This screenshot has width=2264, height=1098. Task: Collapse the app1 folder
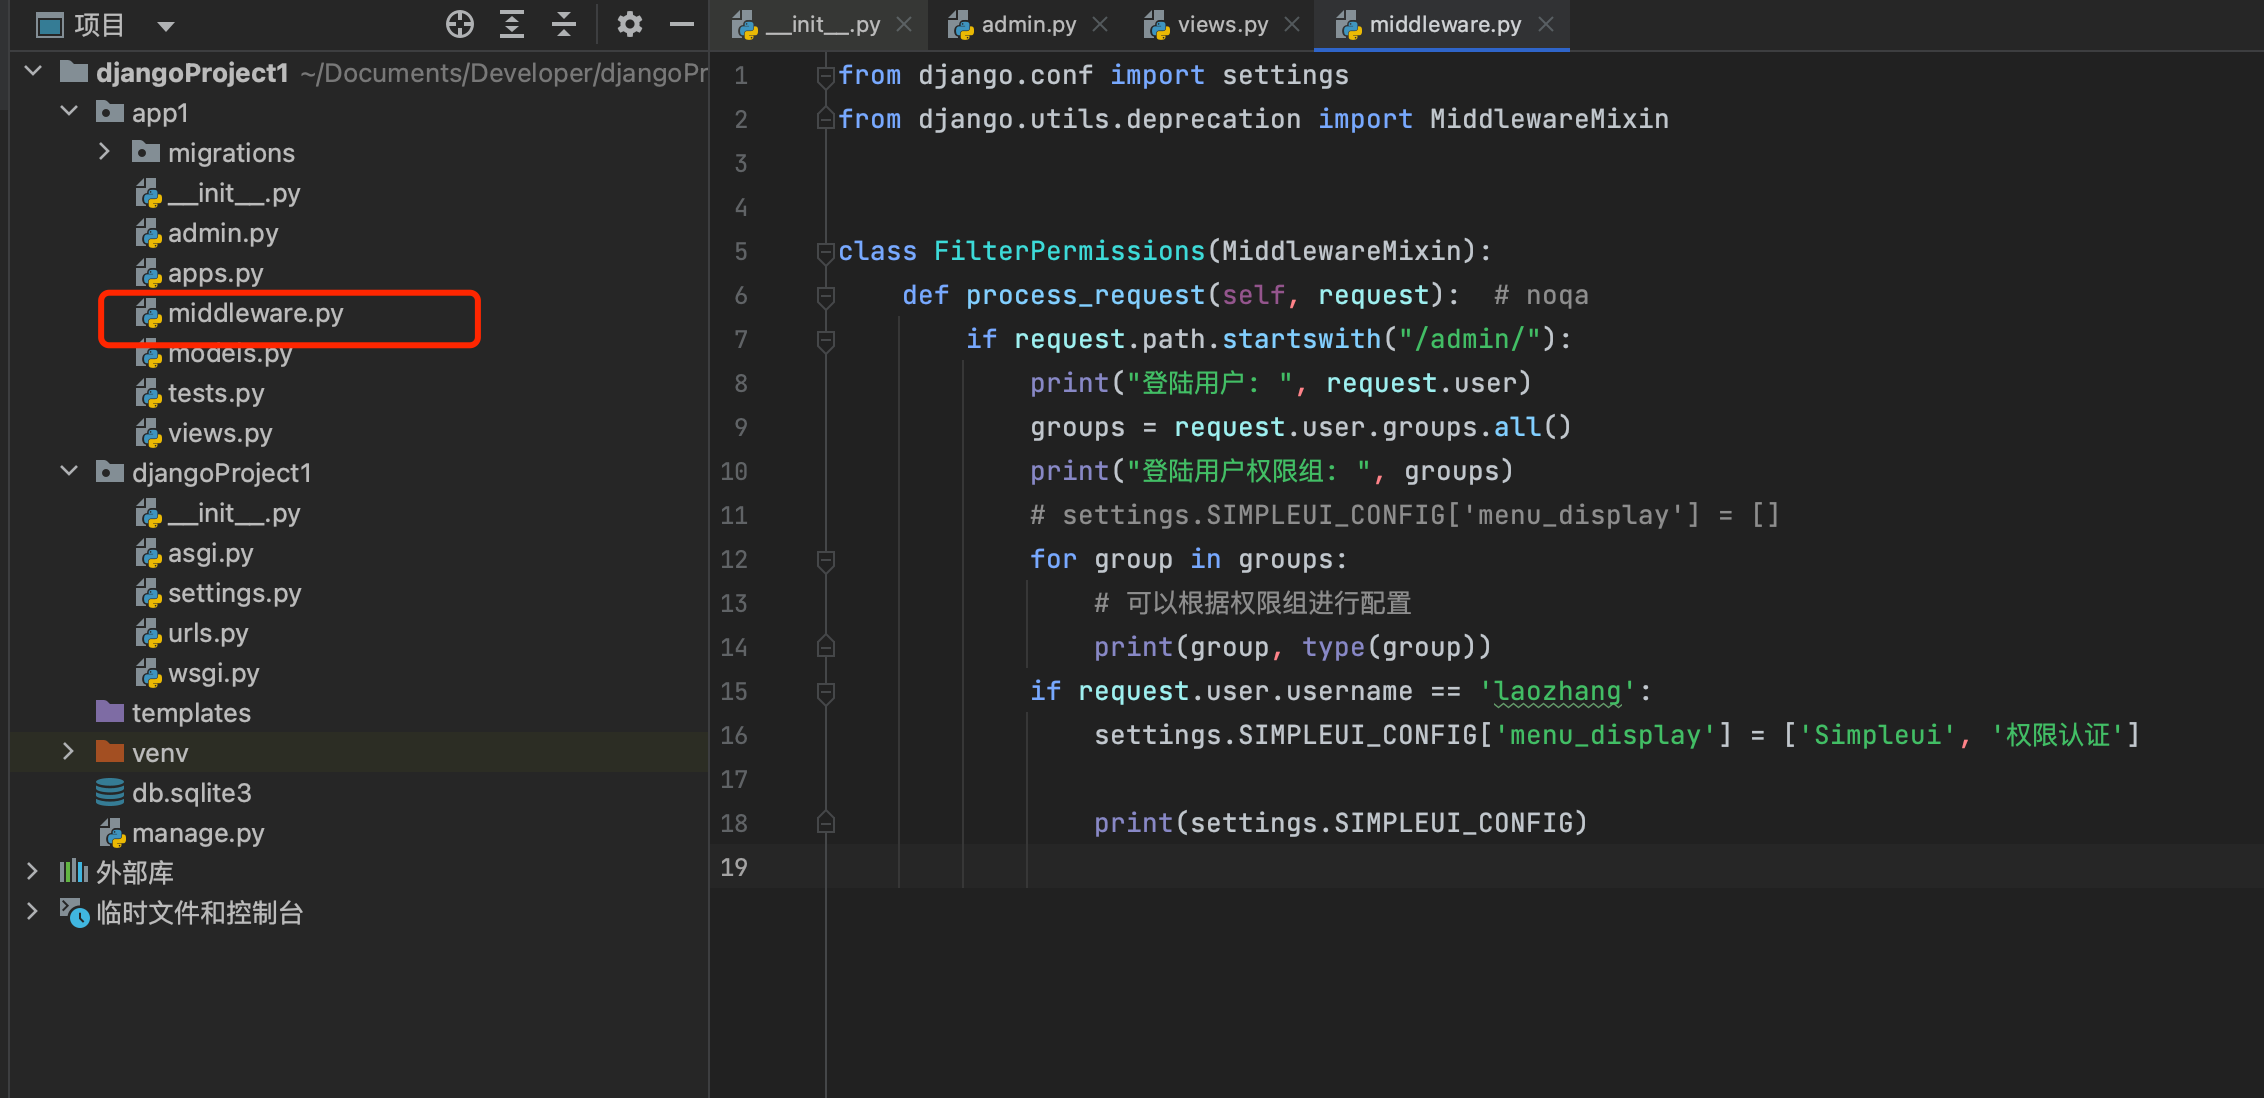point(69,111)
